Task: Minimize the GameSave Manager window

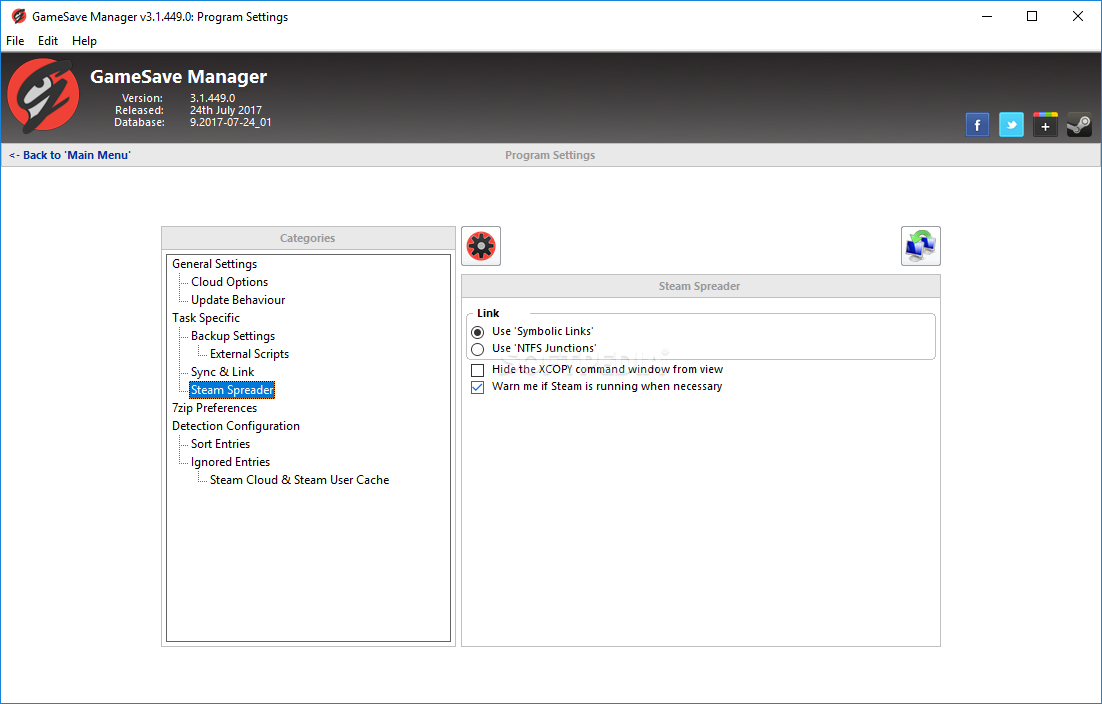Action: (987, 16)
